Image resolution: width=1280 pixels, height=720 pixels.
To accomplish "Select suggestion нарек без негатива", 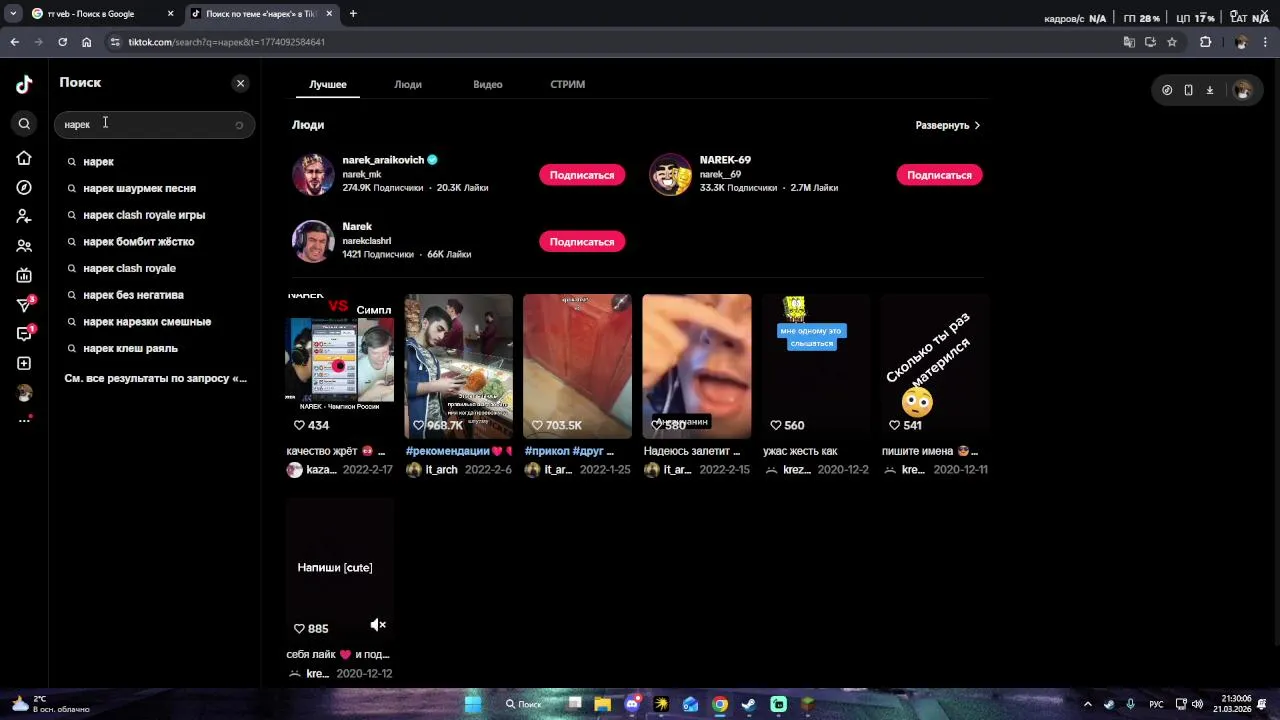I will (133, 295).
